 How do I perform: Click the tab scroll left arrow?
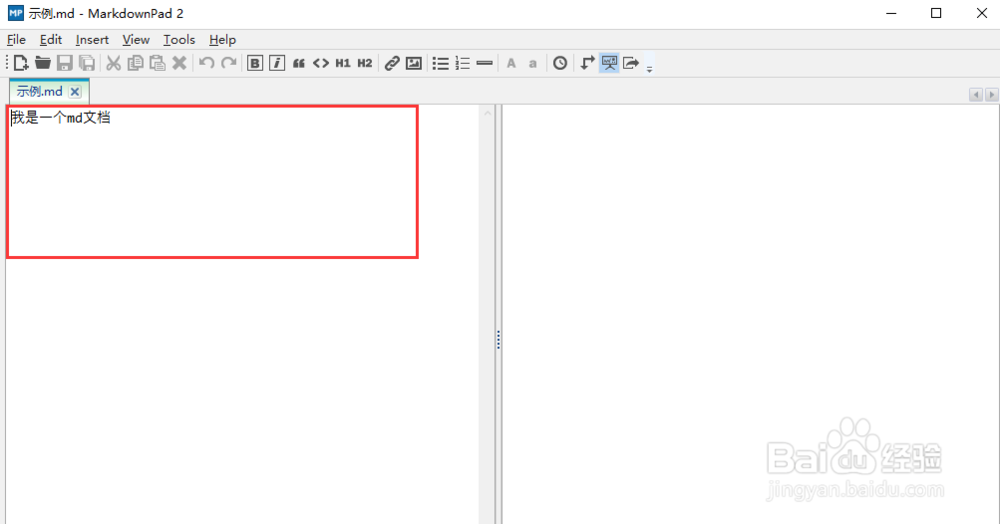976,94
